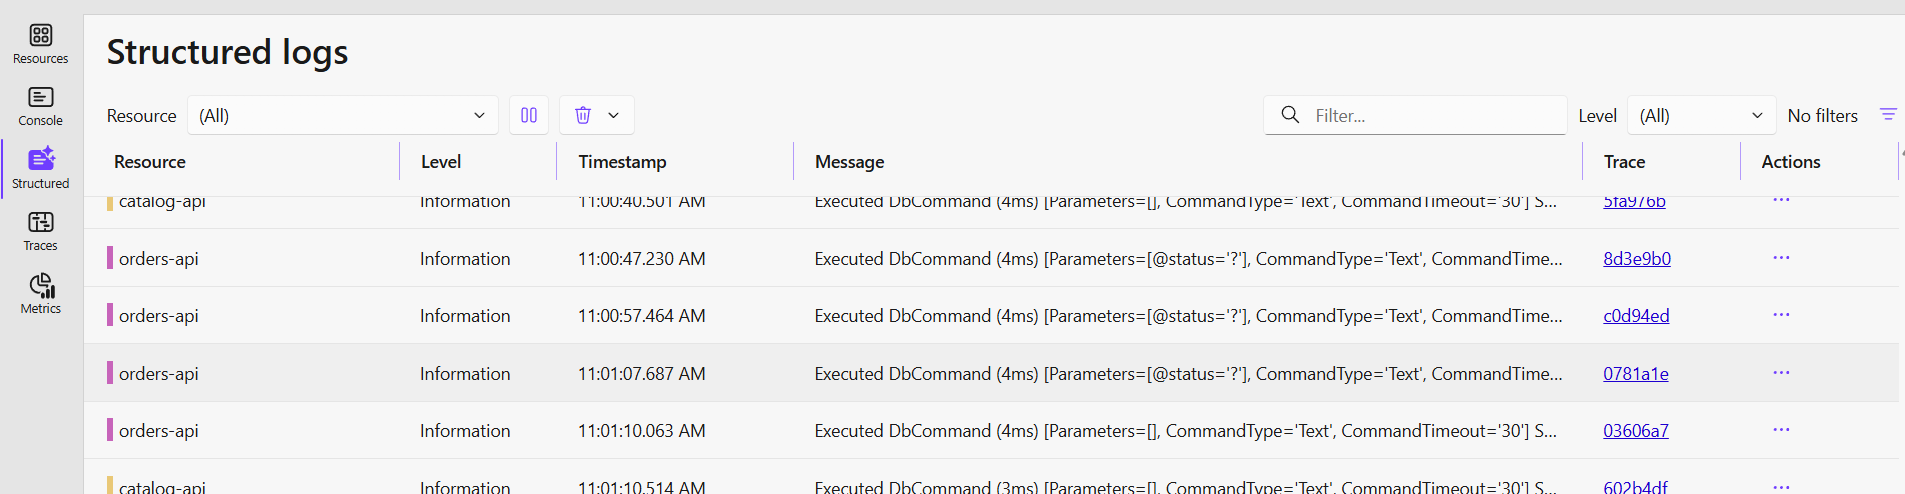Open trace link 03606a7
1905x494 pixels.
pyautogui.click(x=1636, y=430)
